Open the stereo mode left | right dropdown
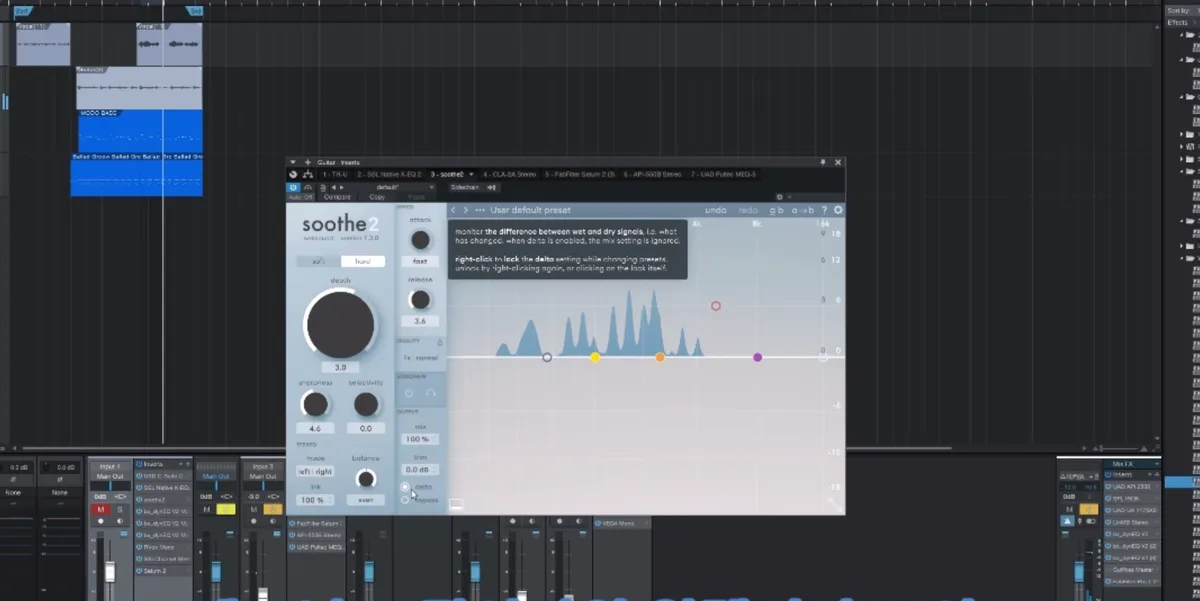 coord(315,471)
